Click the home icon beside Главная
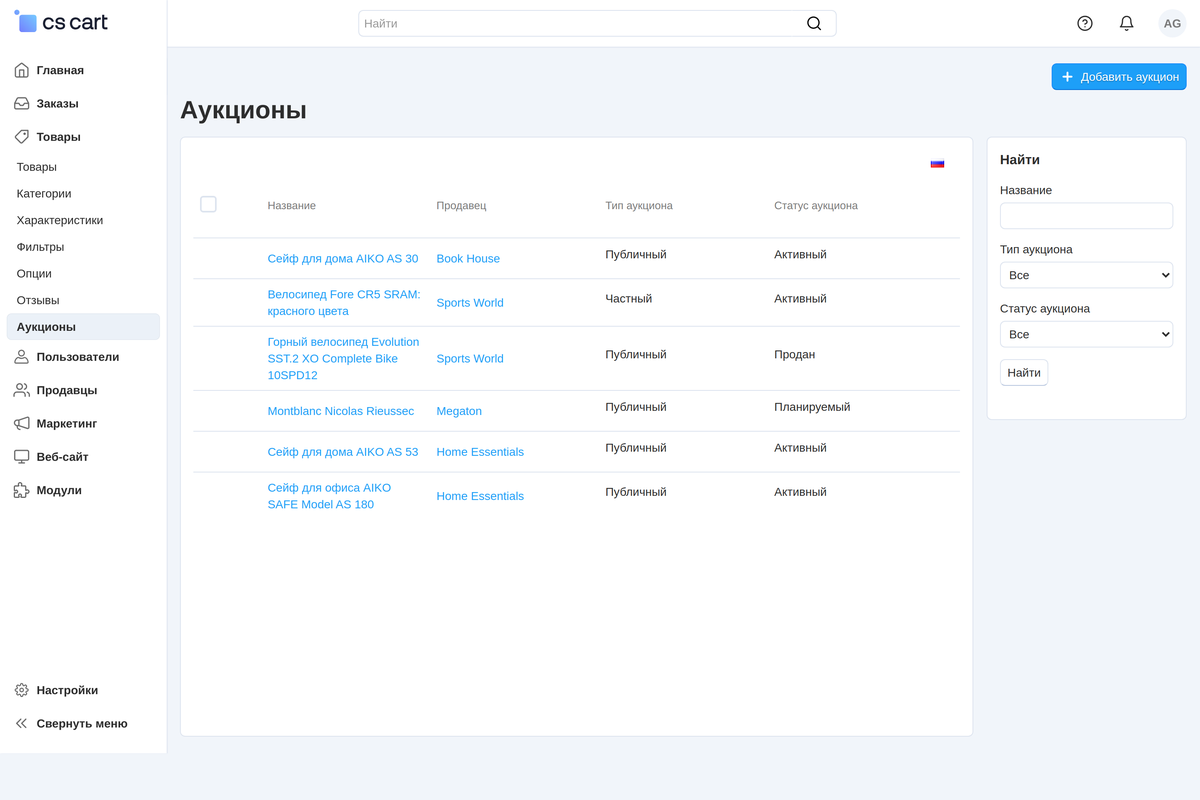The width and height of the screenshot is (1200, 800). [x=22, y=70]
